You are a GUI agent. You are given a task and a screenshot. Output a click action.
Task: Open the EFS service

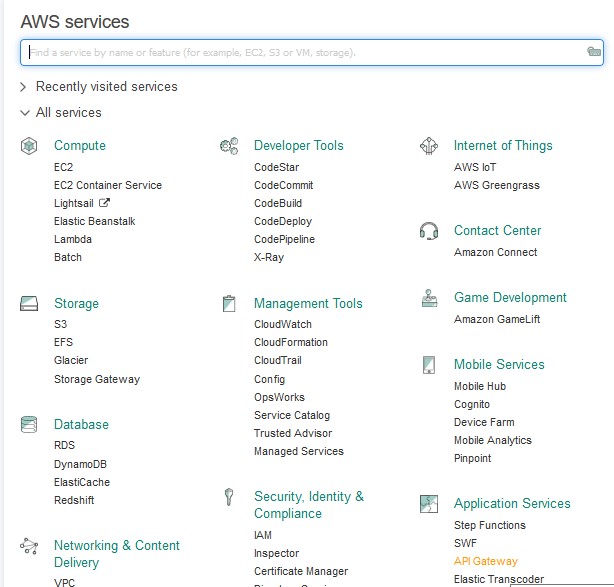coord(63,342)
